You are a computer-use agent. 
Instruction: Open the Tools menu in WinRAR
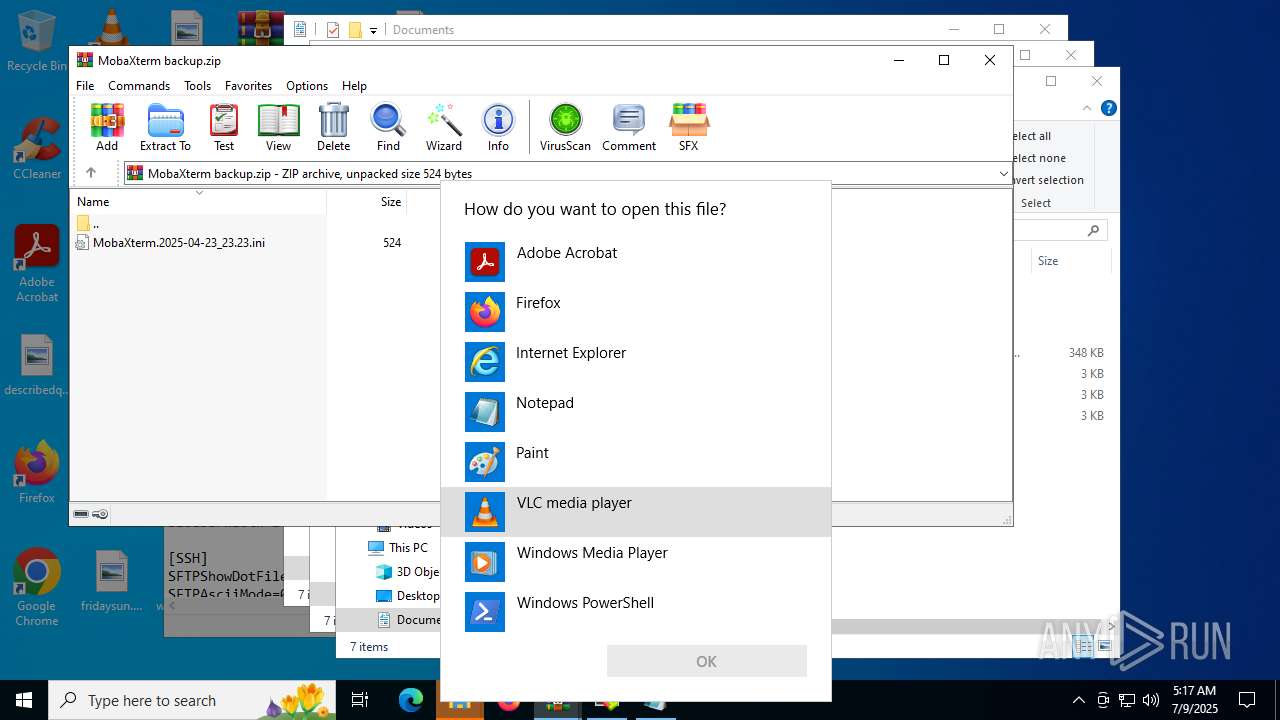coord(197,86)
